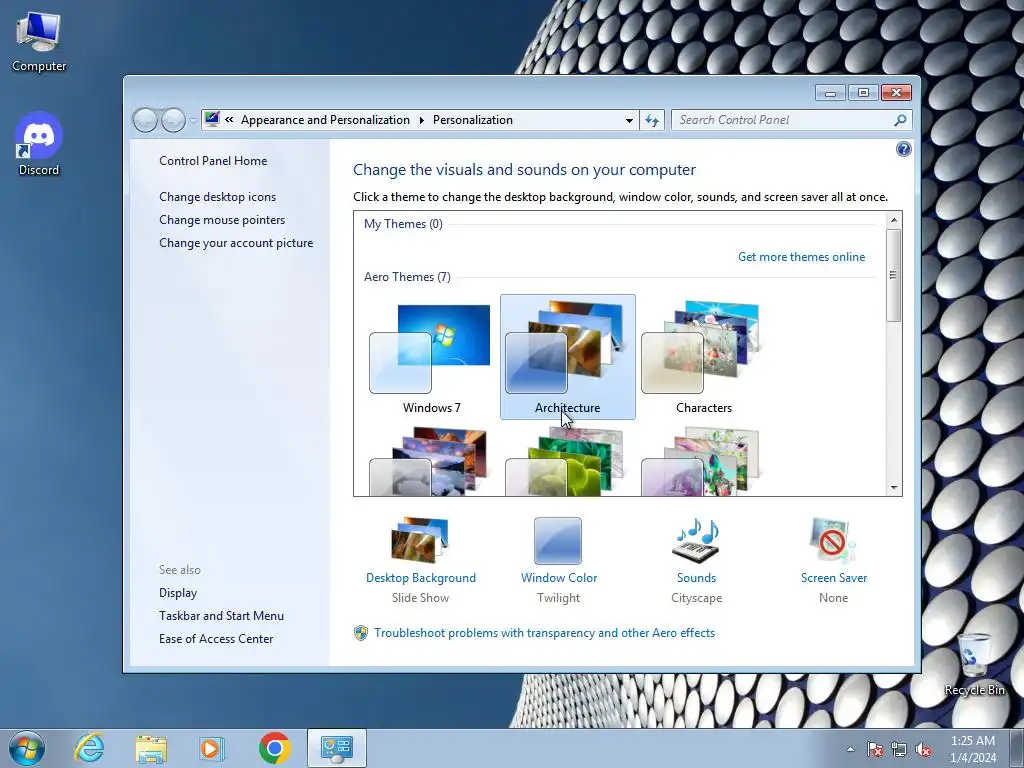Image resolution: width=1024 pixels, height=768 pixels.
Task: Click Get more themes online
Action: [801, 257]
